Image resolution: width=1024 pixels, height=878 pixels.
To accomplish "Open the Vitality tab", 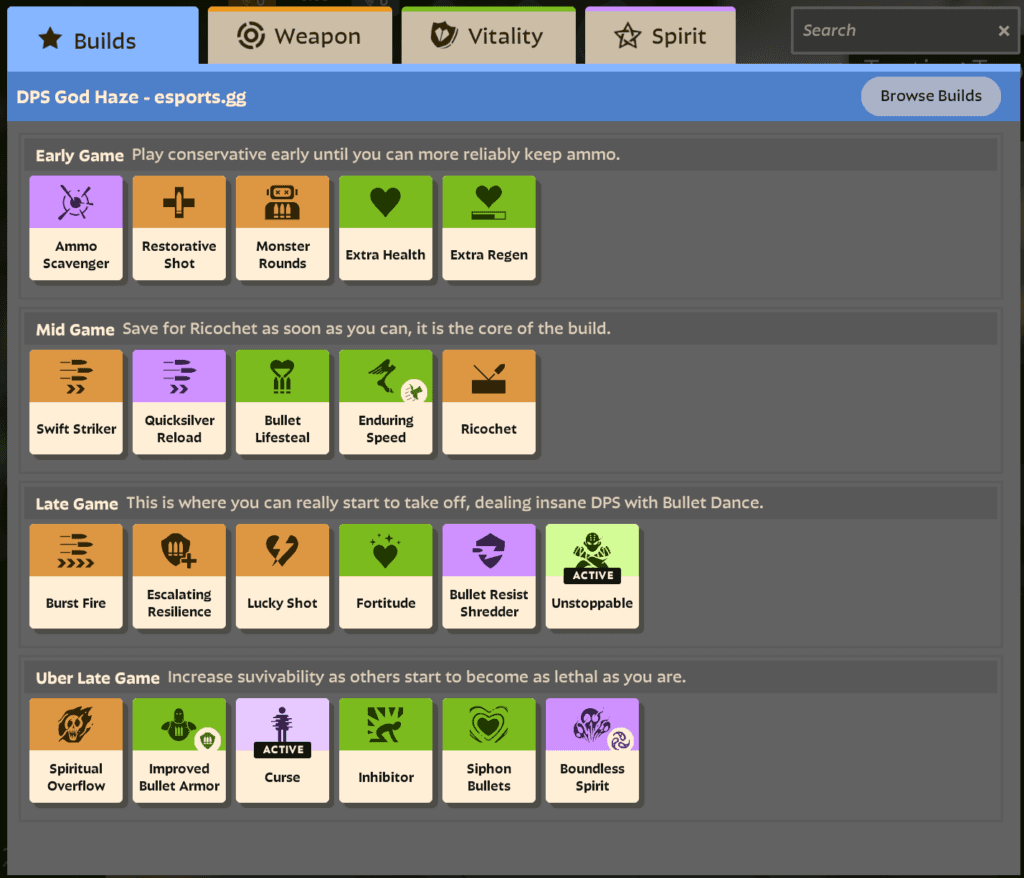I will click(x=488, y=35).
